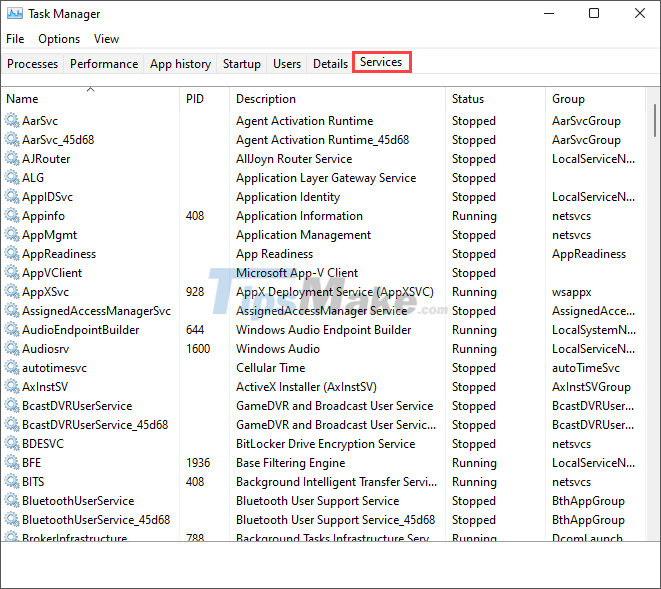Click the ALG service gear icon
Screen dimensions: 661x589
pos(12,178)
